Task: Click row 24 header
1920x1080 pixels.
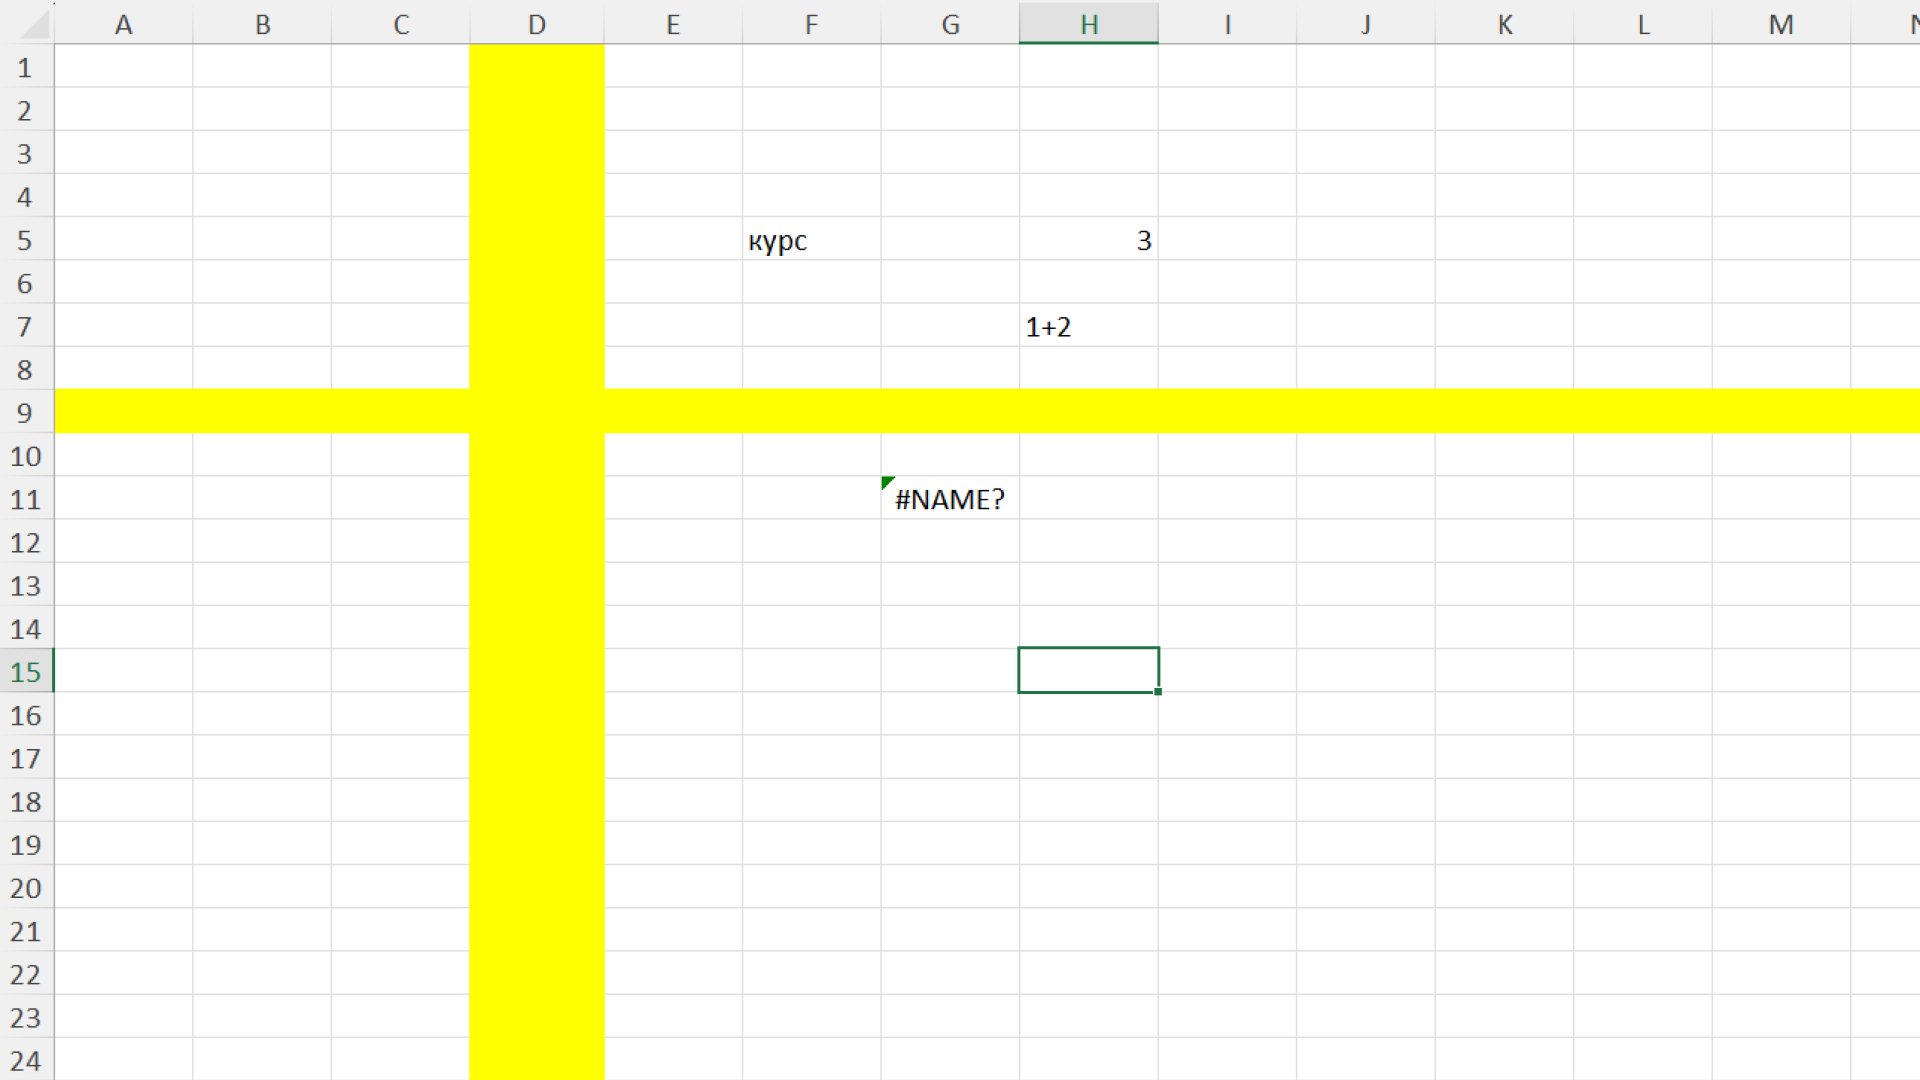Action: [26, 1060]
